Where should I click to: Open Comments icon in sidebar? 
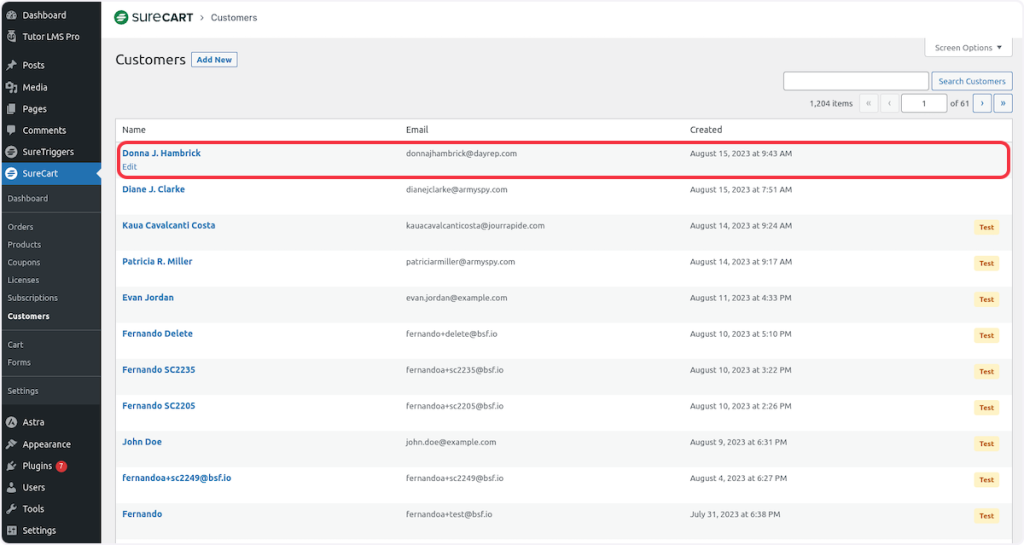11,130
